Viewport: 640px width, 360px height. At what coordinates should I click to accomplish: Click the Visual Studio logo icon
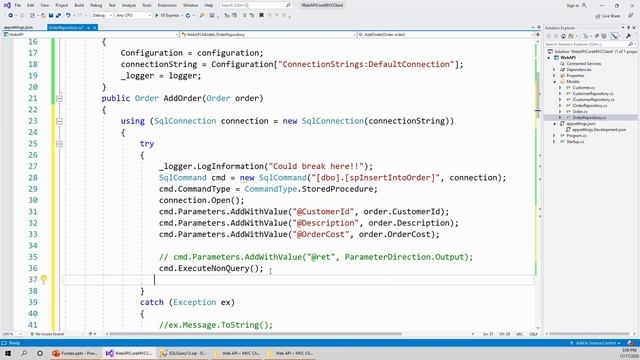(7, 5)
